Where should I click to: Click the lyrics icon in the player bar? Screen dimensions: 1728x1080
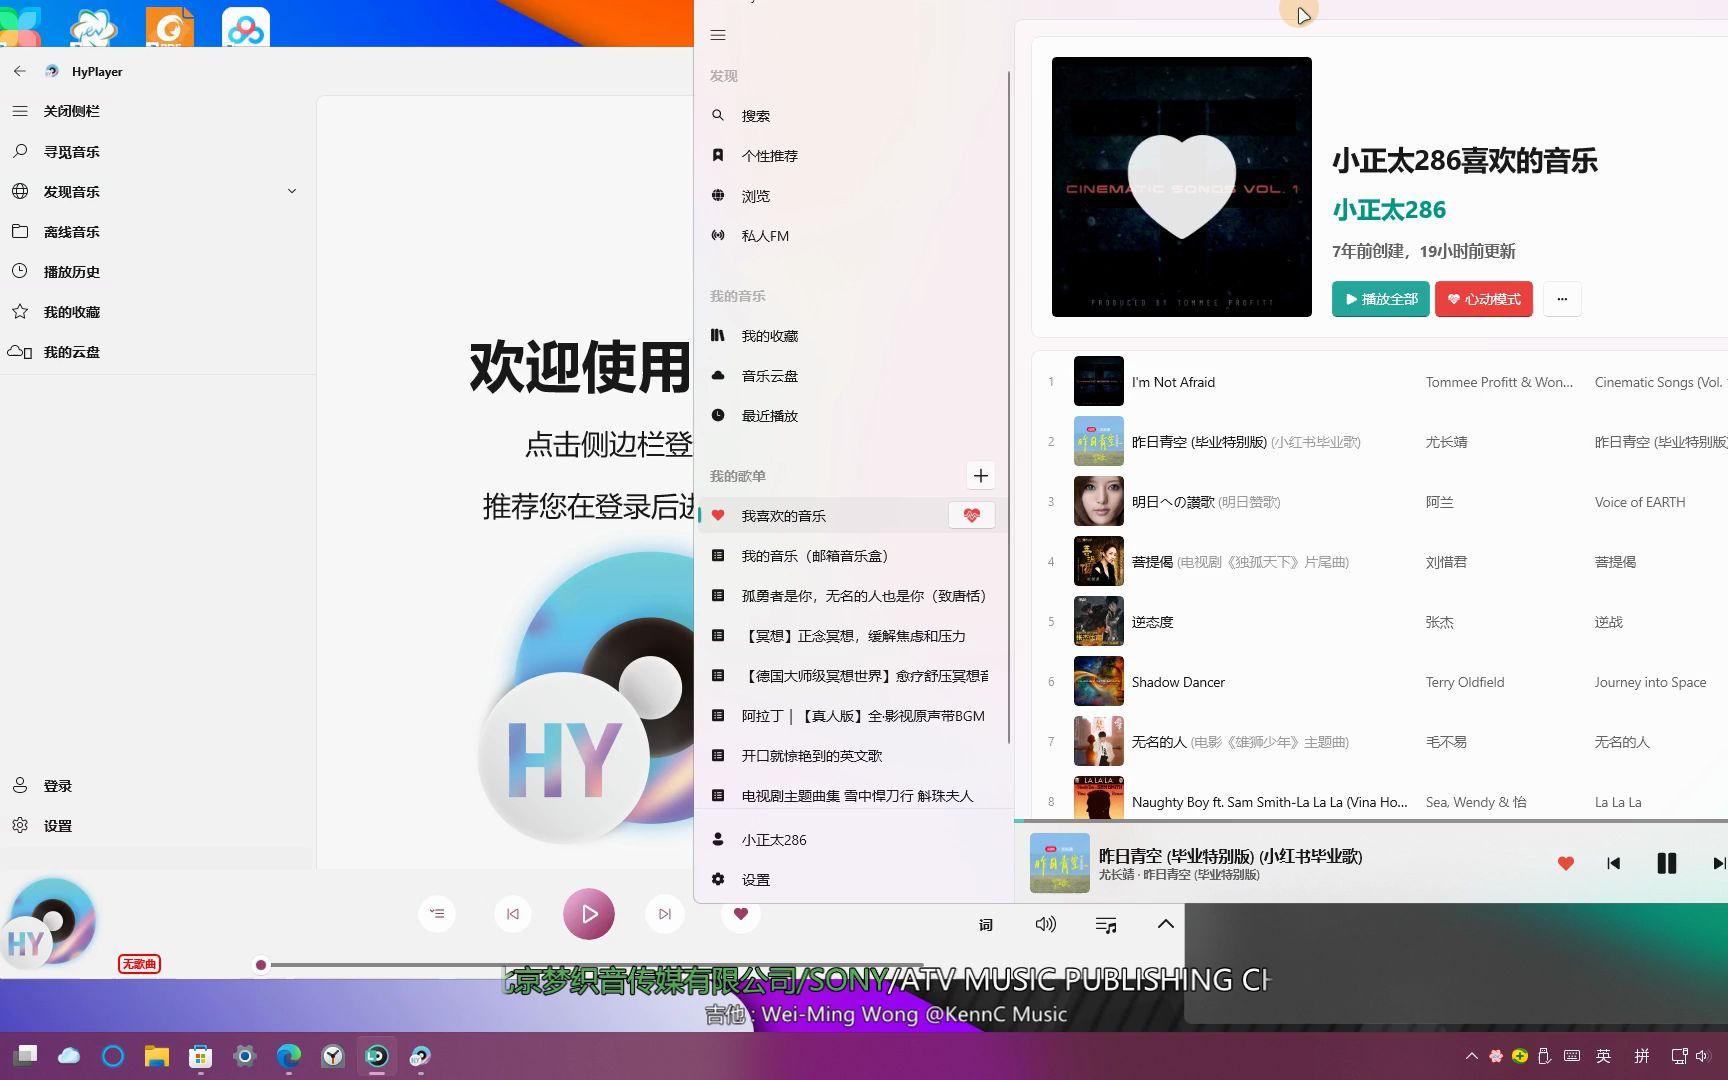985,924
